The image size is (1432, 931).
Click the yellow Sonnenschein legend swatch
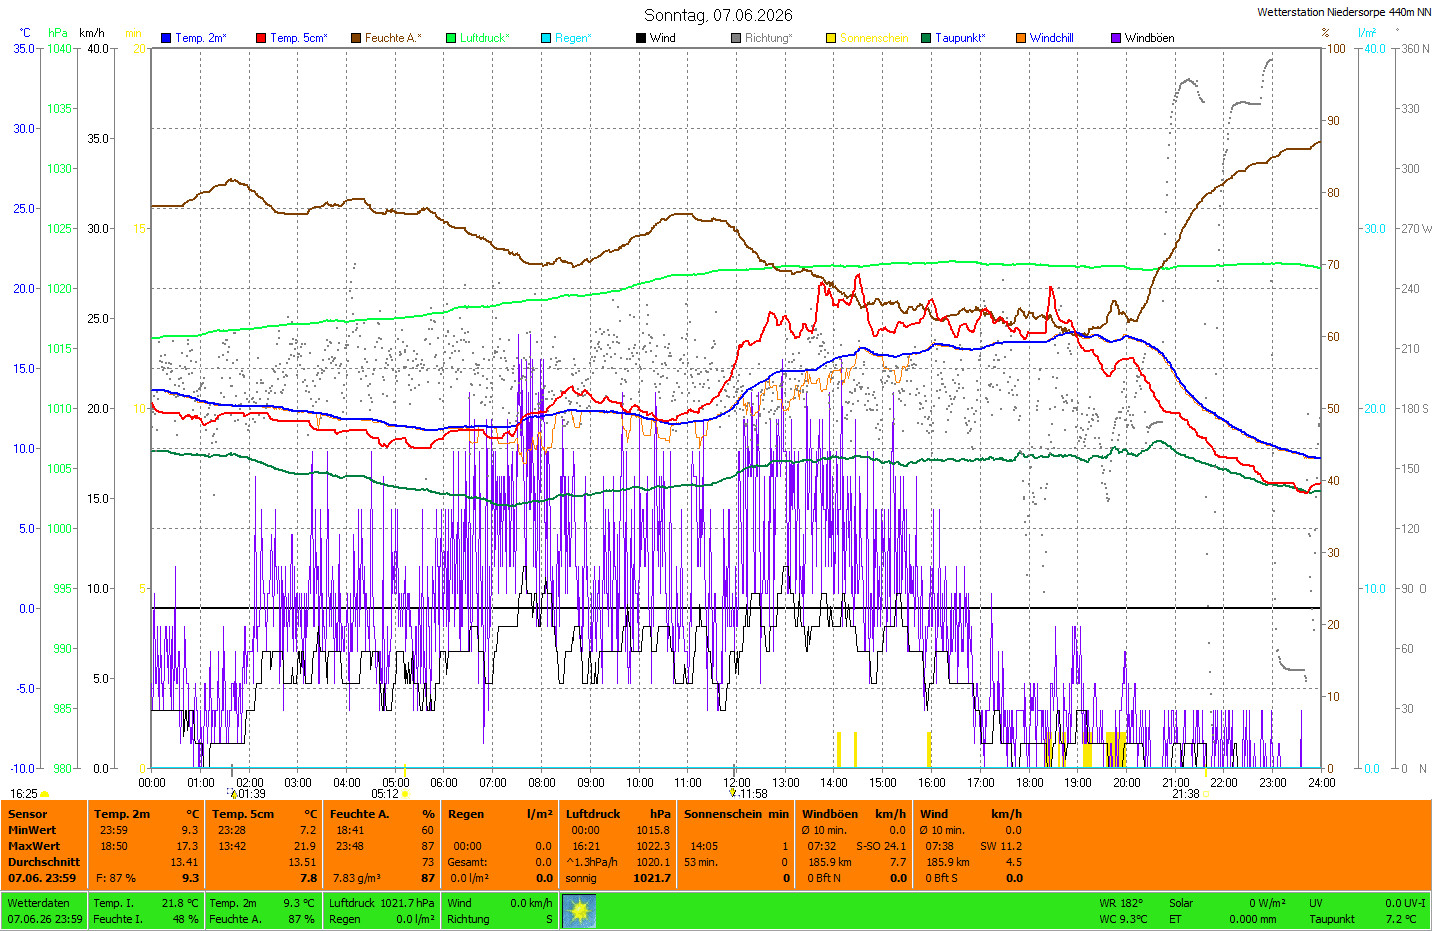click(x=831, y=38)
